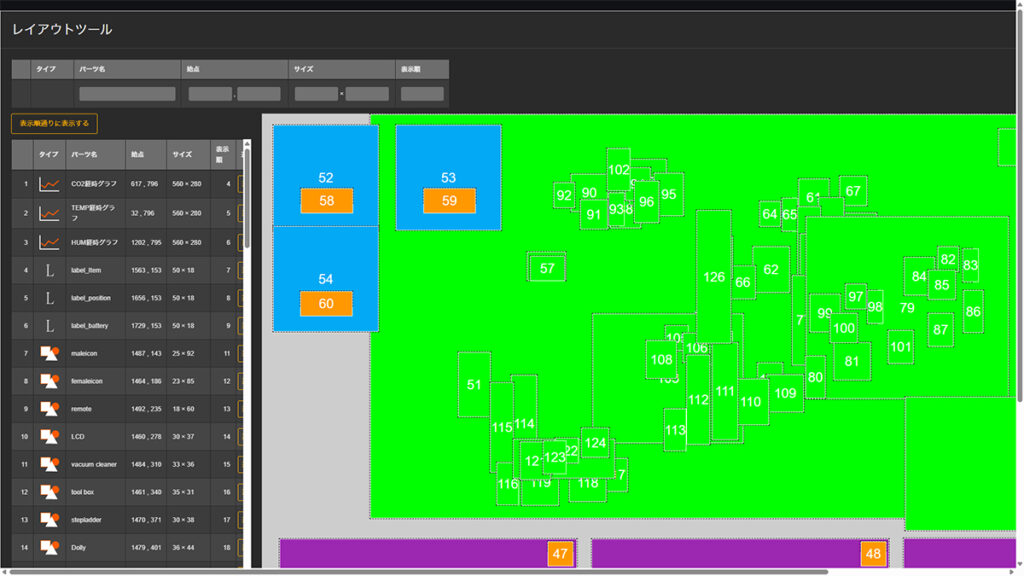Click the HUM graph chart icon
1024x576 pixels.
(49, 242)
